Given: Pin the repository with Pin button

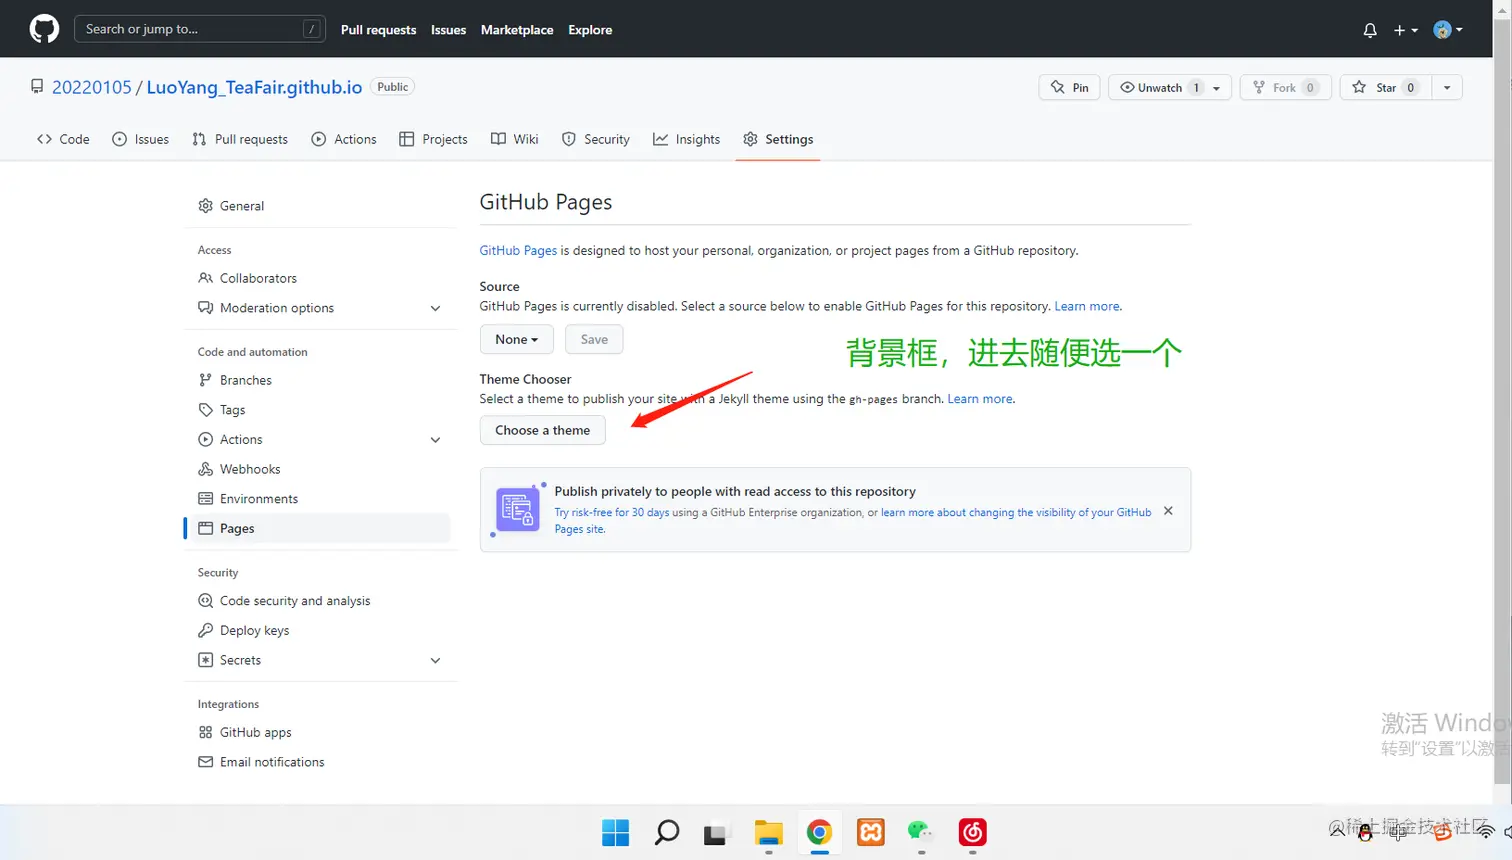Looking at the screenshot, I should 1070,87.
